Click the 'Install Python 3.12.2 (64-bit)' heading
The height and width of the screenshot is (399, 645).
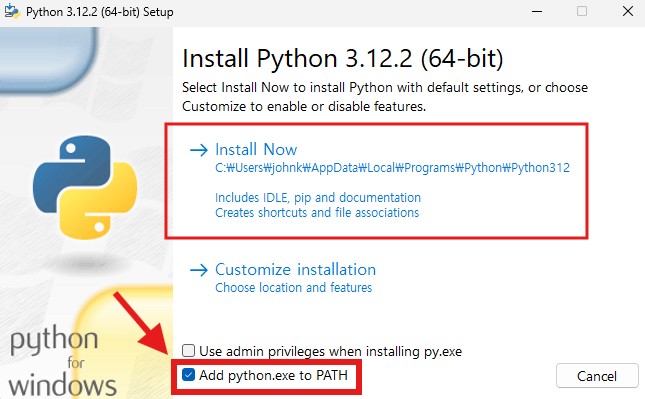tap(343, 58)
